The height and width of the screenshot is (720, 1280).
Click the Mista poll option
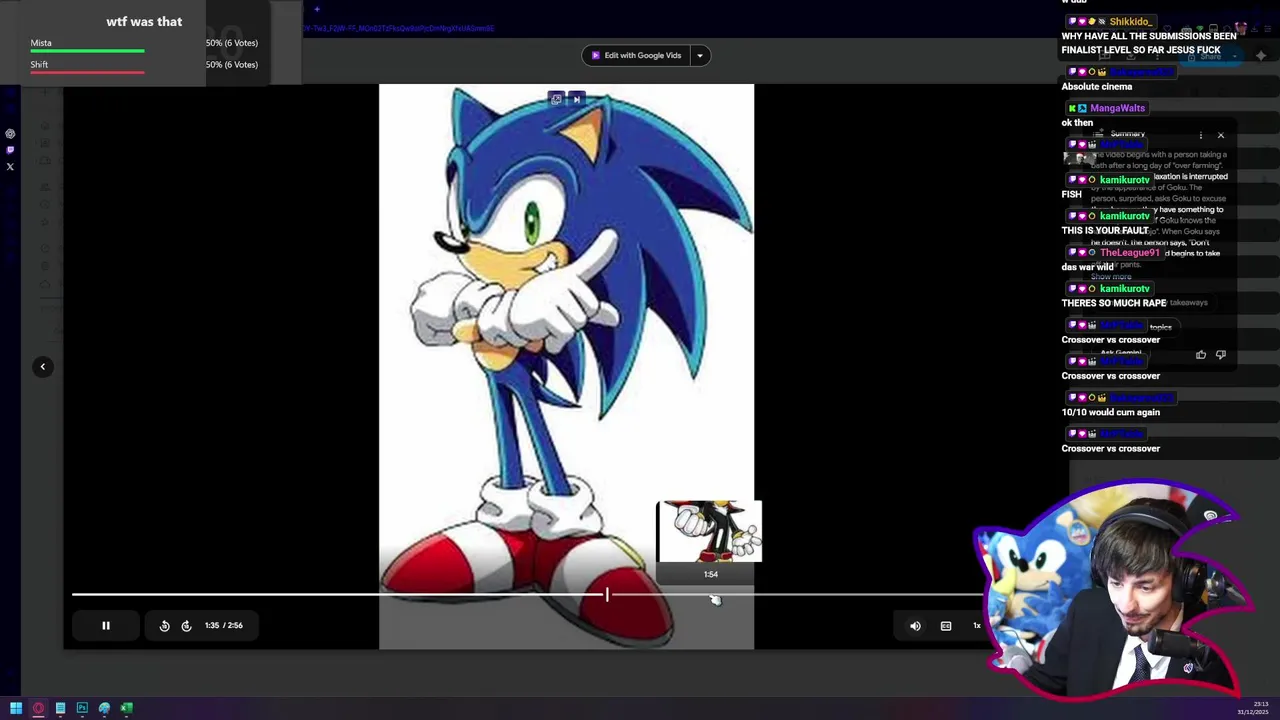point(144,44)
